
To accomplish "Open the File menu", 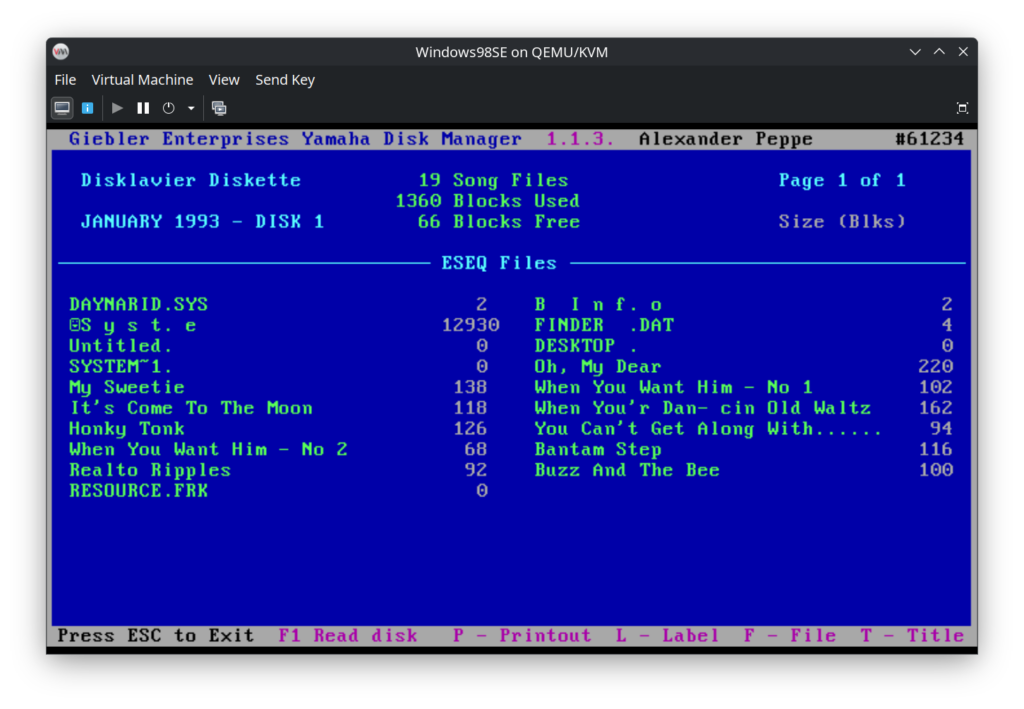I will pos(65,79).
